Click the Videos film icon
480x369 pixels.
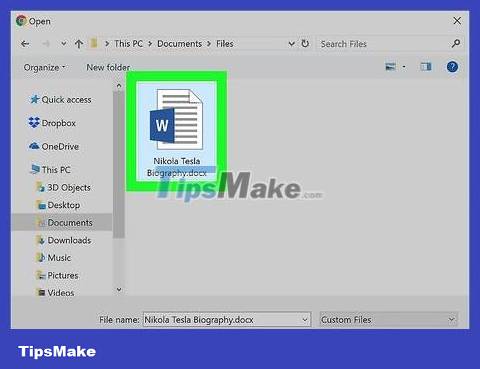point(41,293)
